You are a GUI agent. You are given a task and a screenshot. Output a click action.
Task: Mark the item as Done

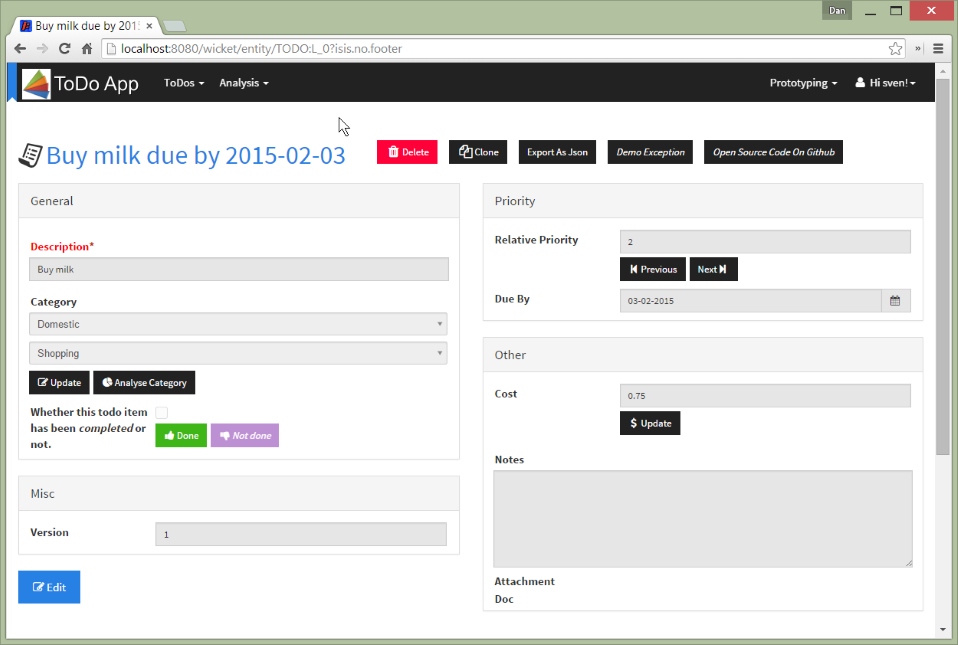pyautogui.click(x=181, y=435)
